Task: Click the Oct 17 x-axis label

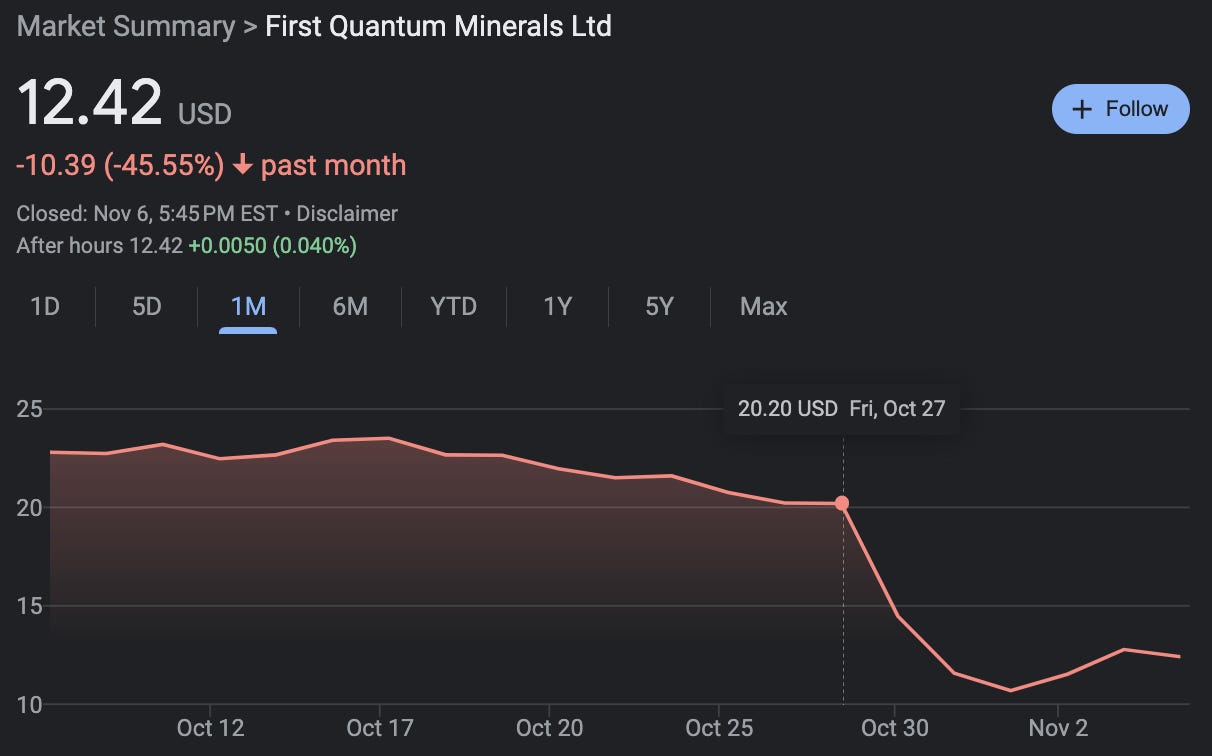Action: (379, 727)
